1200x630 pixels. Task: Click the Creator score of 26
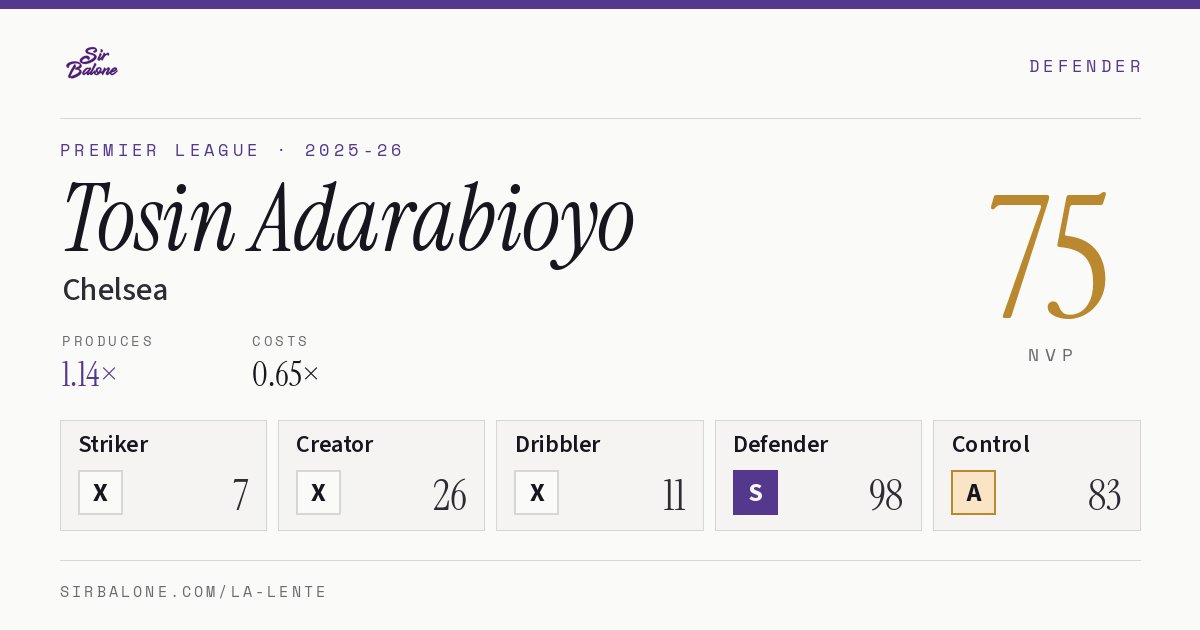(450, 495)
